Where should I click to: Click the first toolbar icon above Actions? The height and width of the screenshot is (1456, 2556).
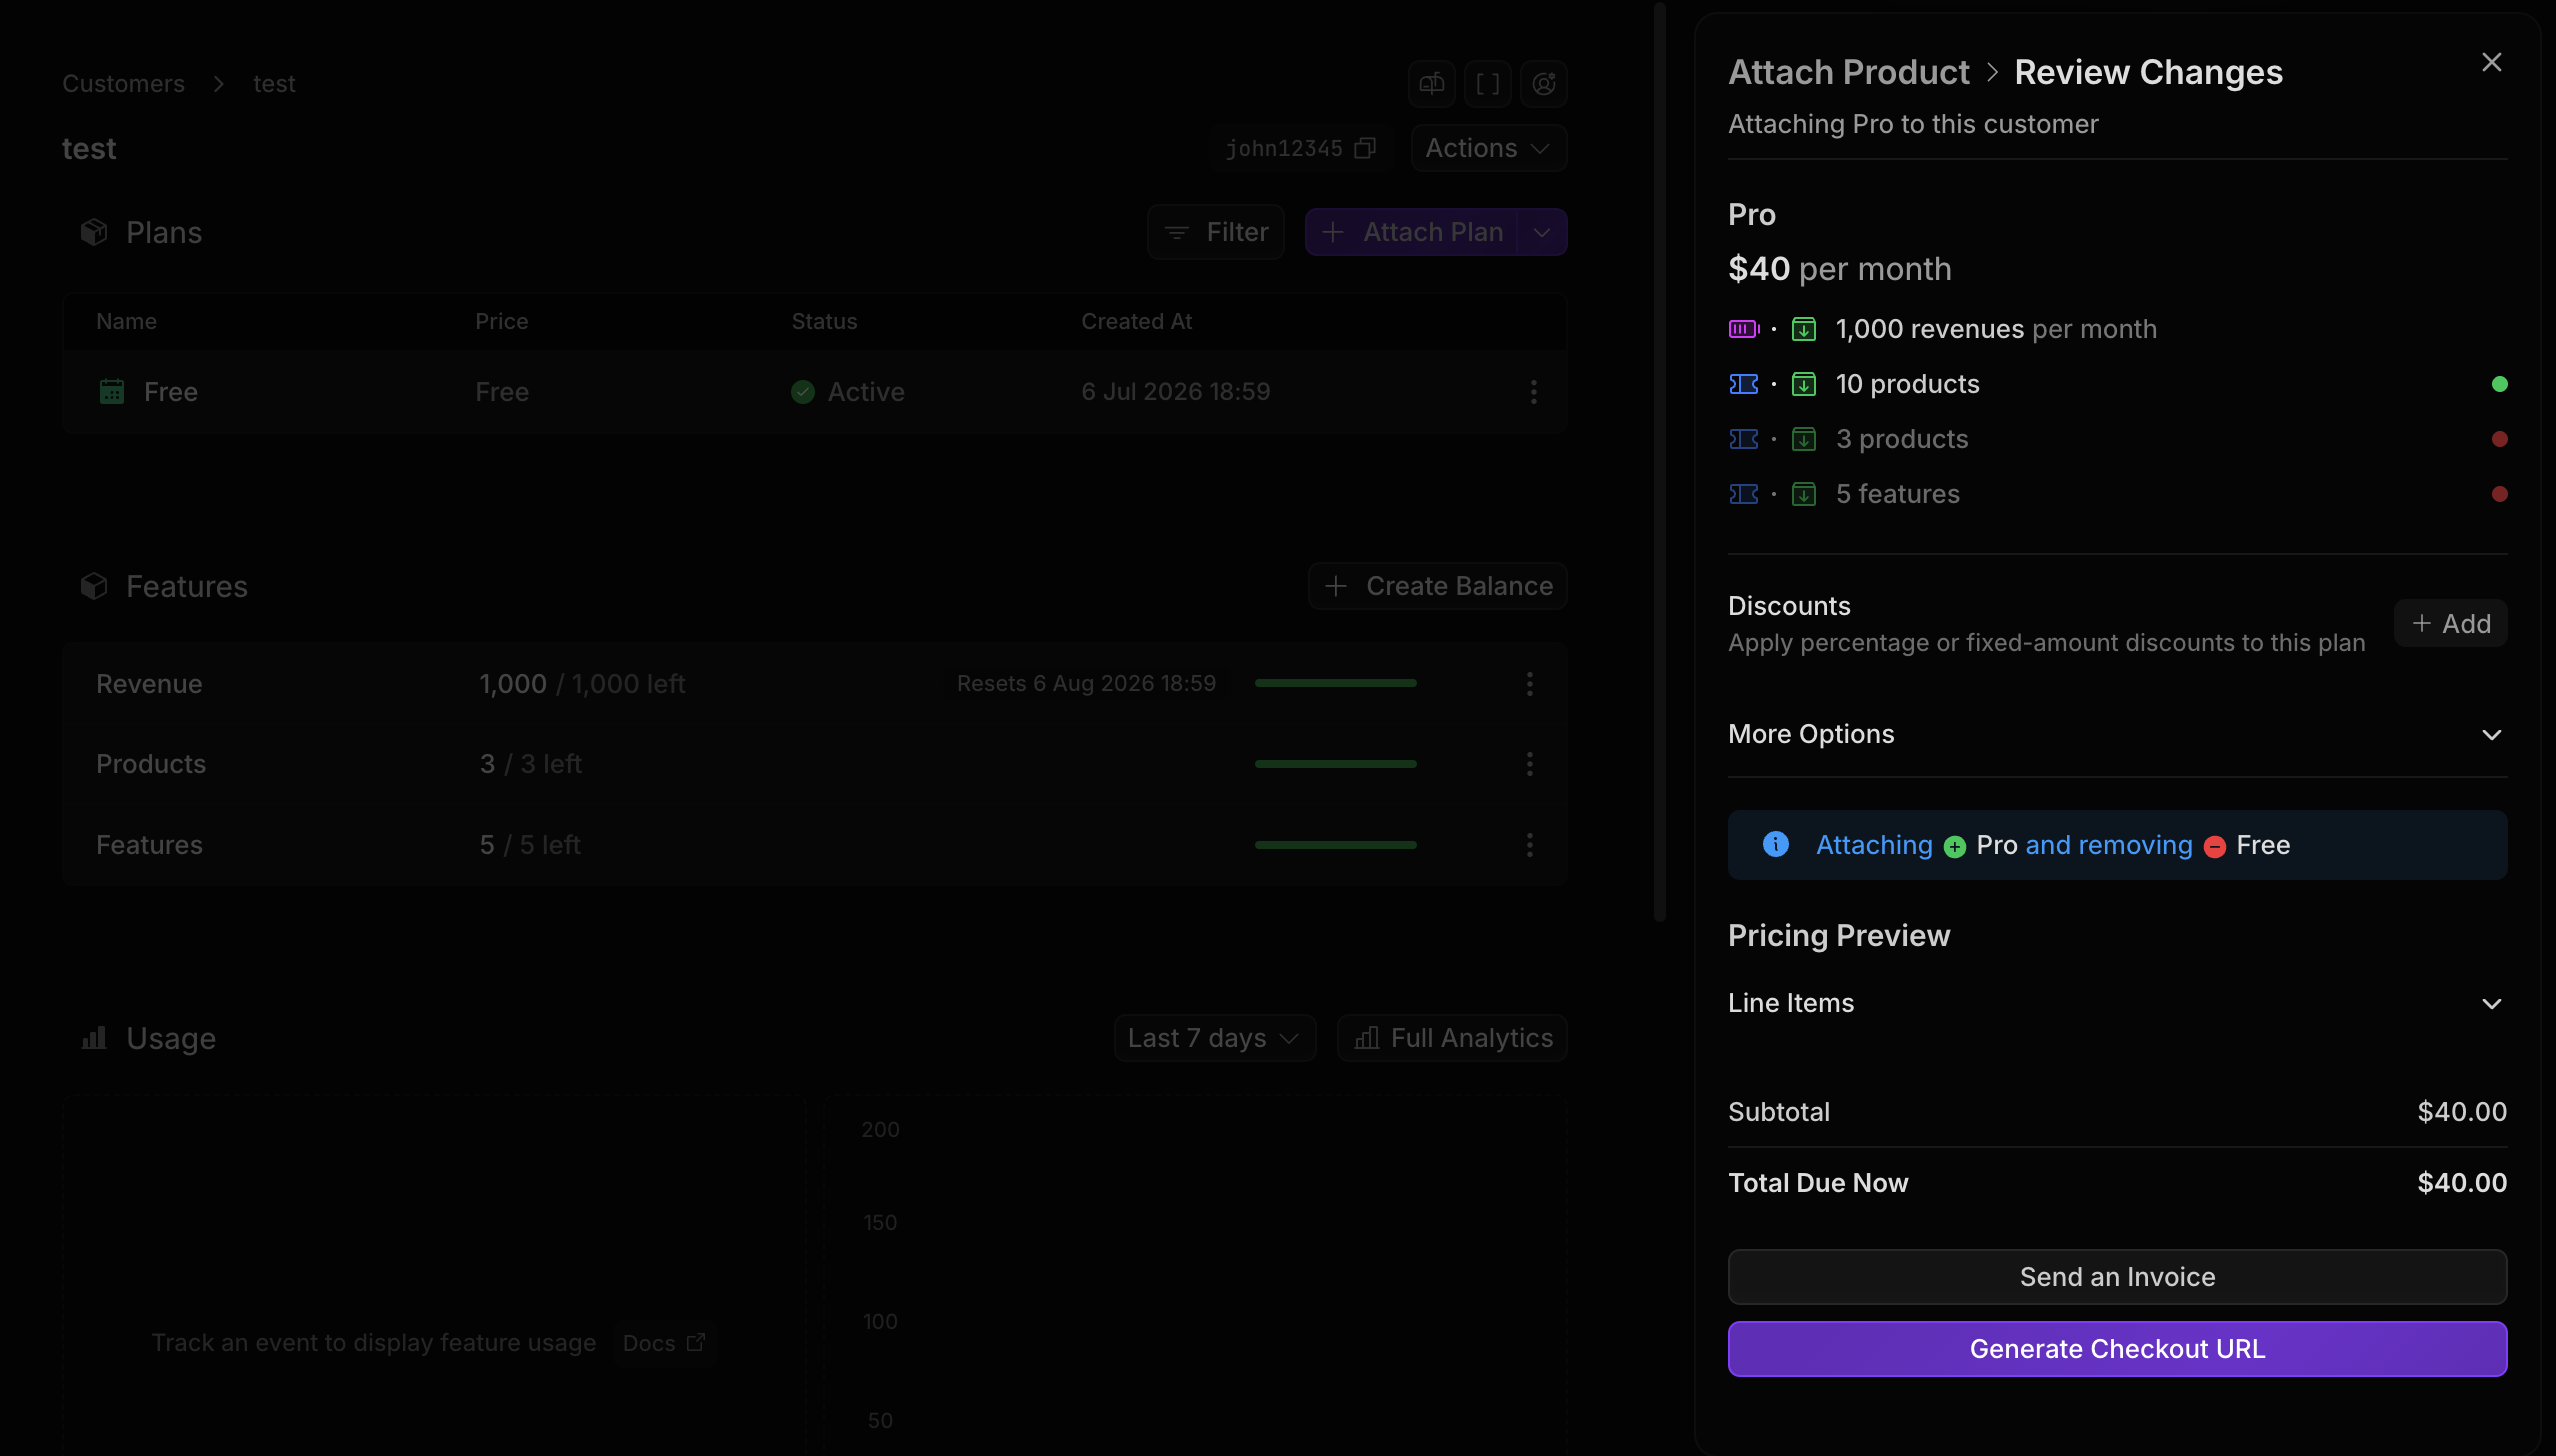tap(1431, 83)
